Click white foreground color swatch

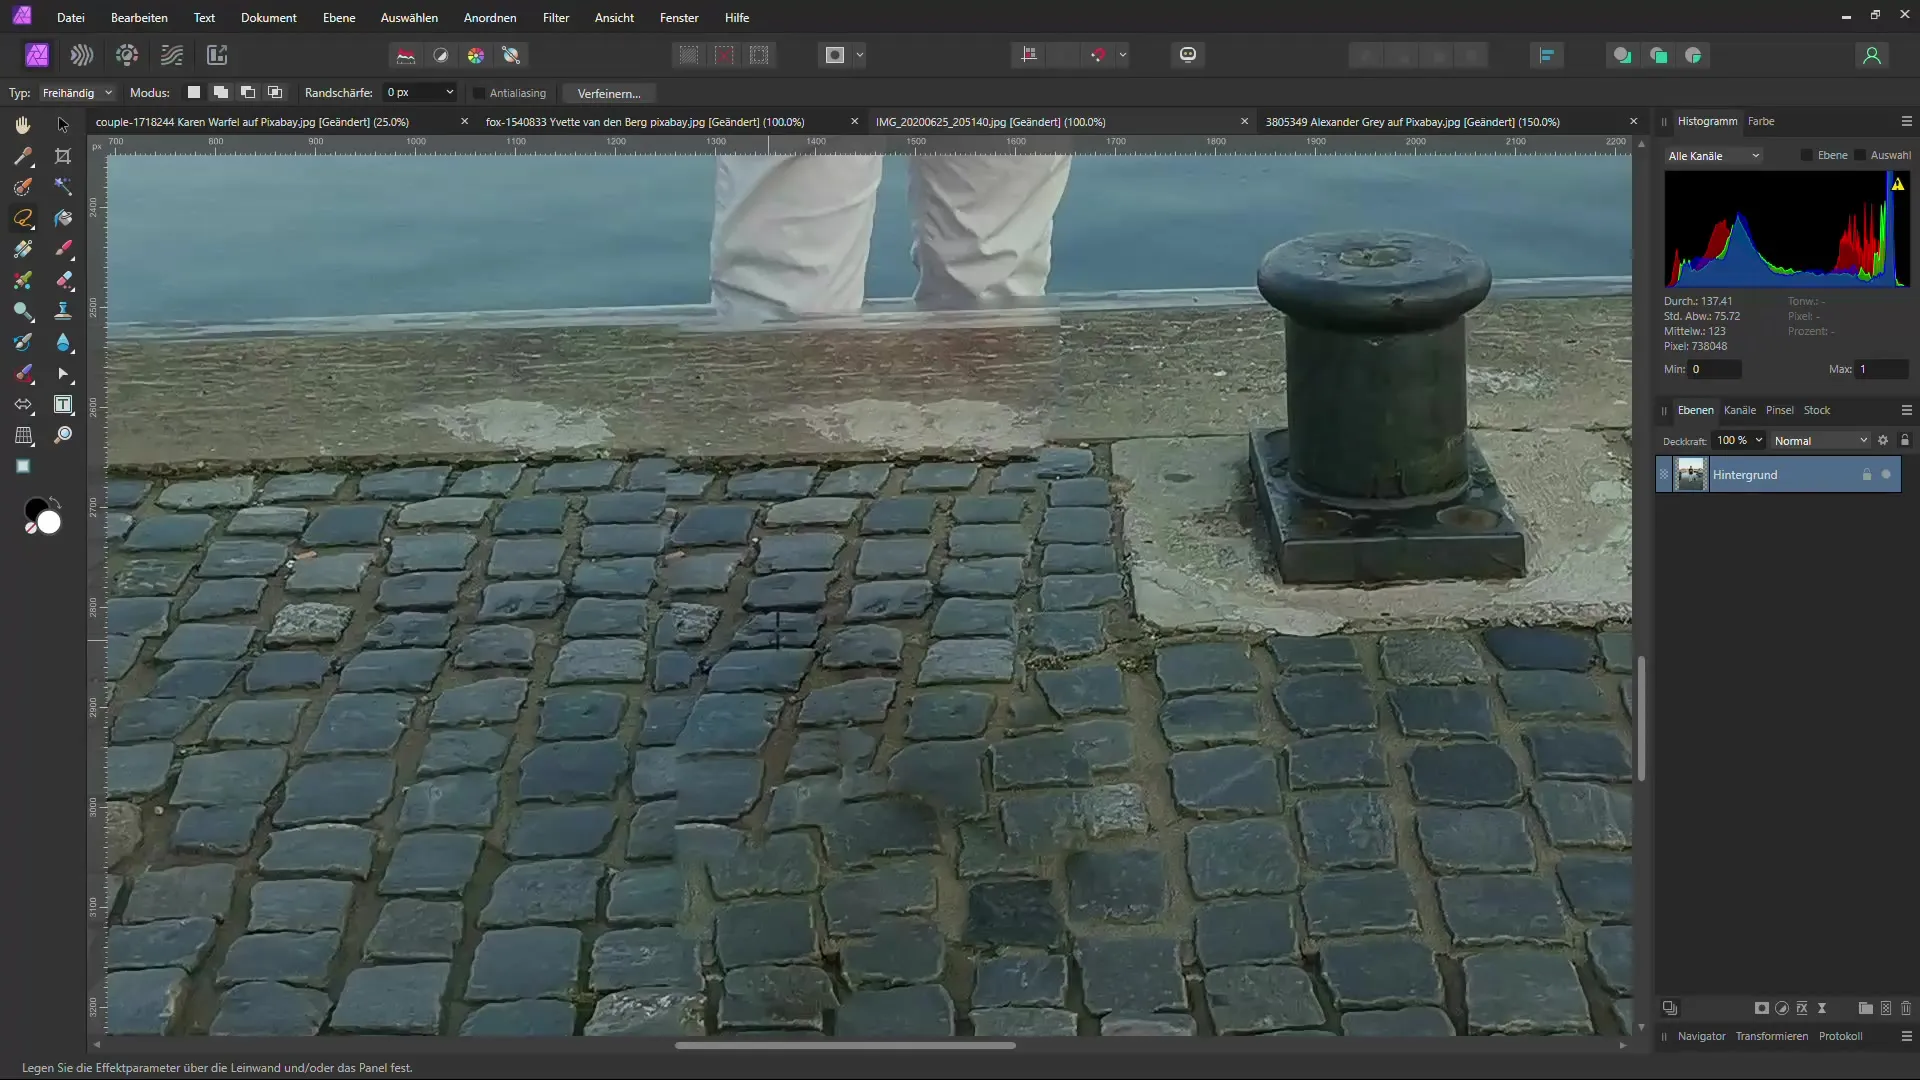(x=49, y=522)
